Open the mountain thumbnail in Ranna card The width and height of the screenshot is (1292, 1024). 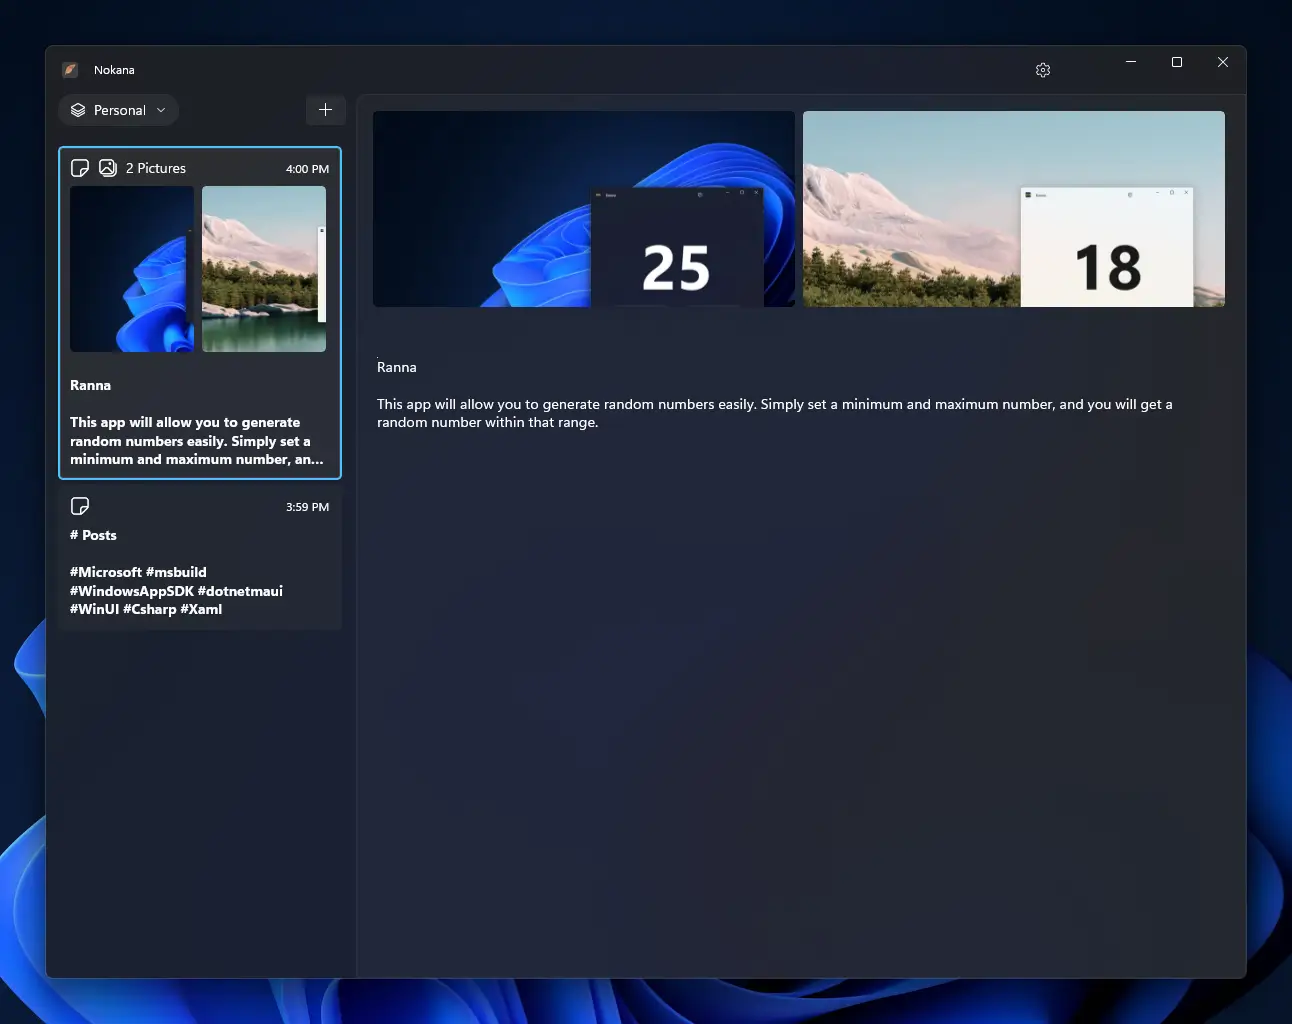(264, 269)
